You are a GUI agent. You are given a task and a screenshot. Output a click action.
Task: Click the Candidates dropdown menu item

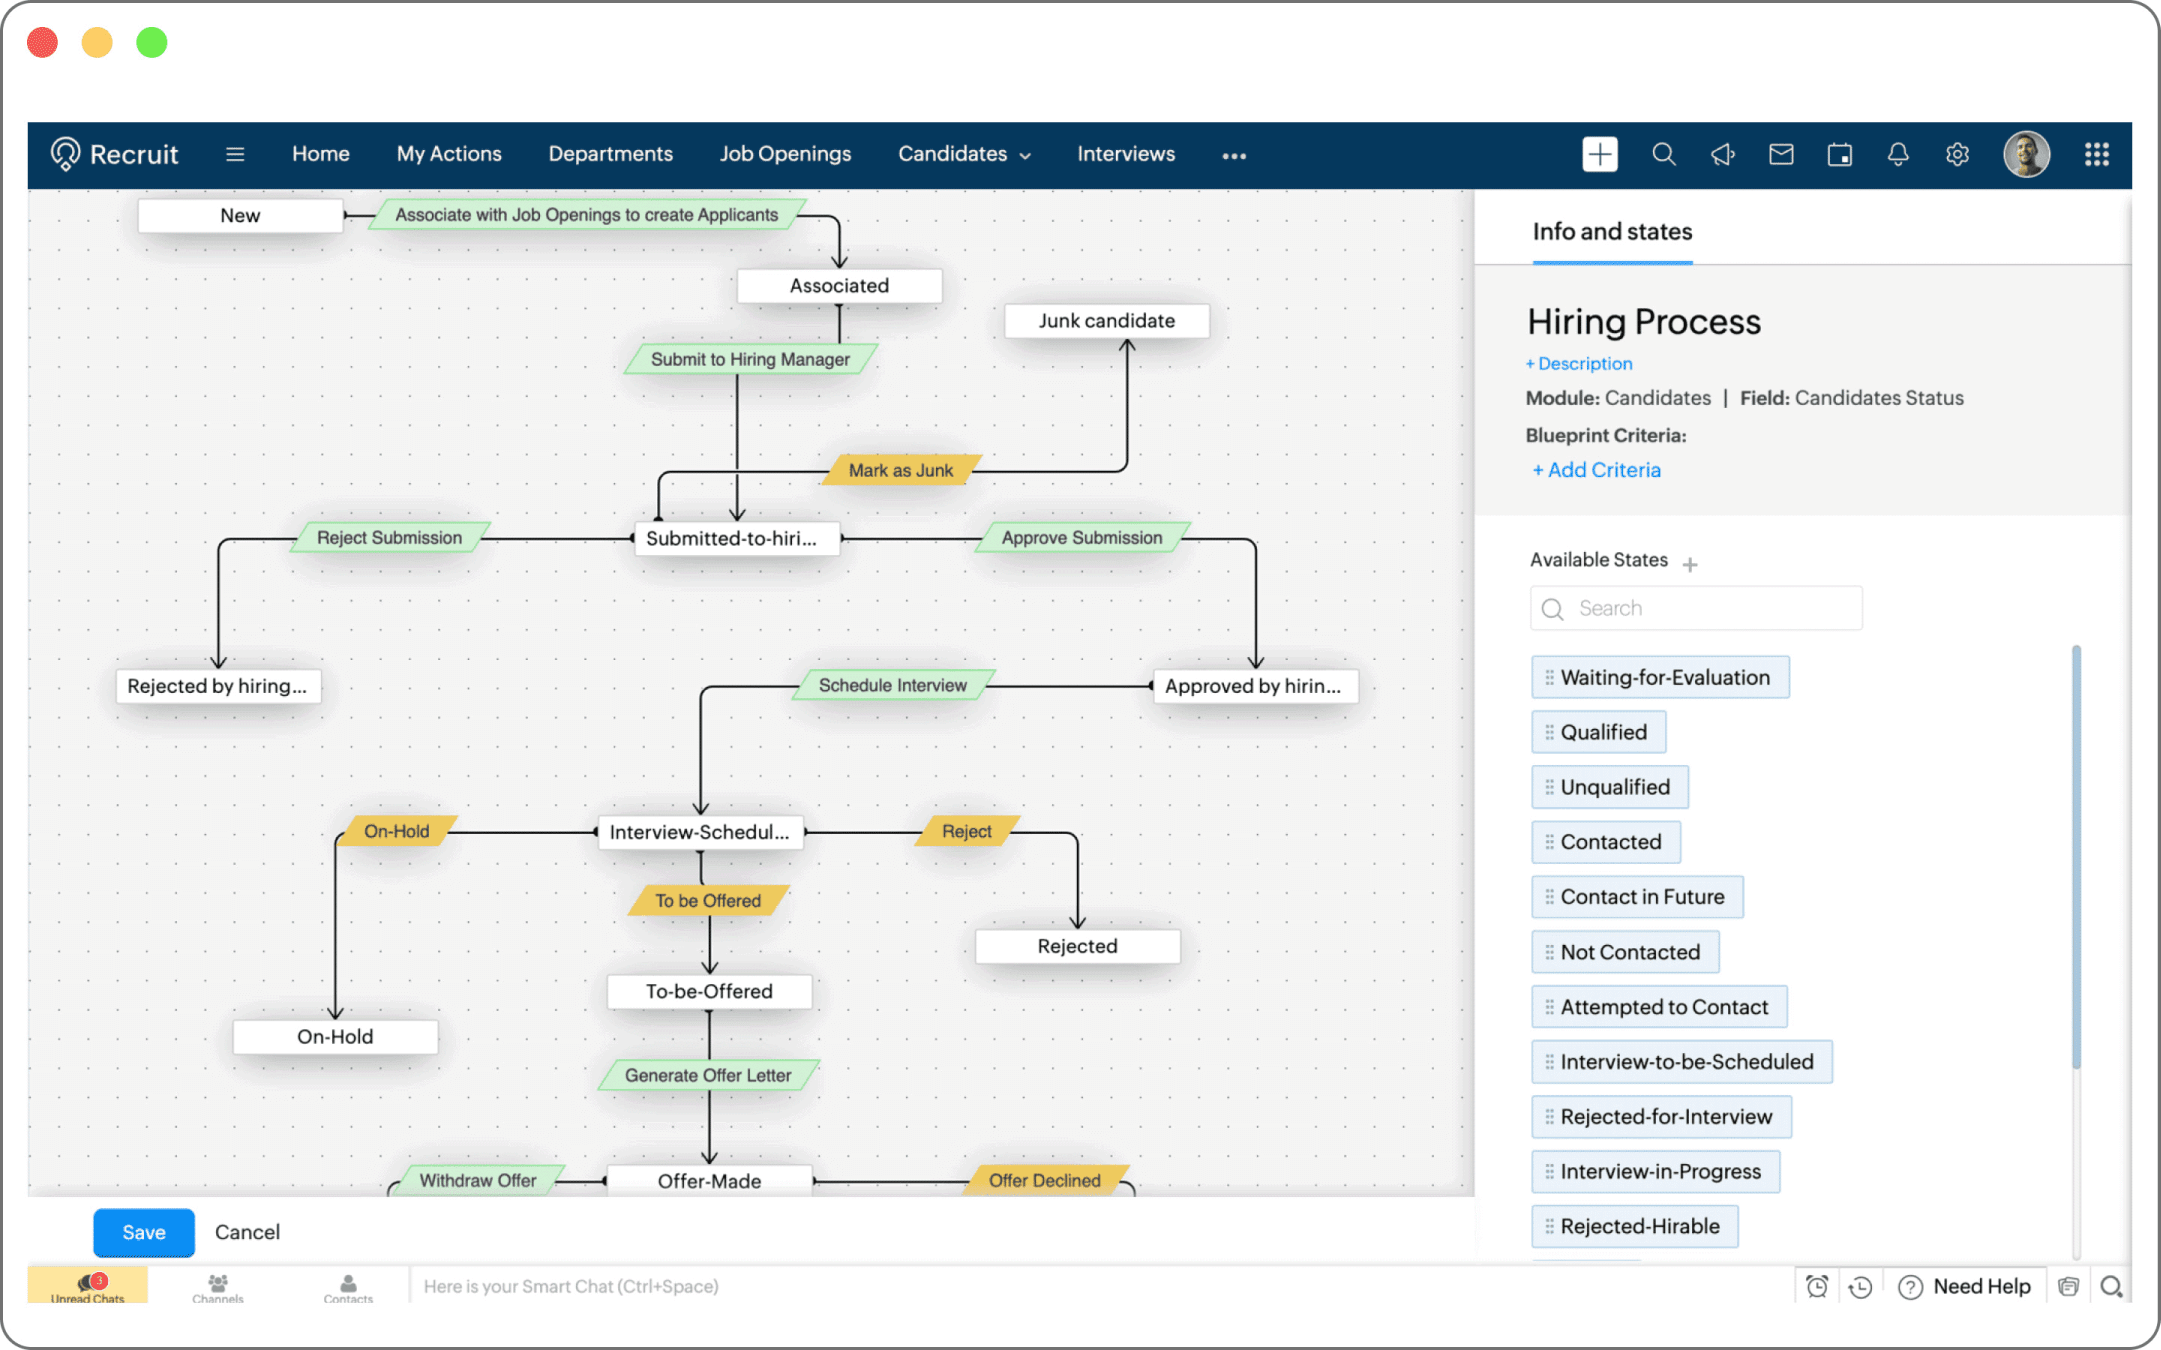point(961,152)
